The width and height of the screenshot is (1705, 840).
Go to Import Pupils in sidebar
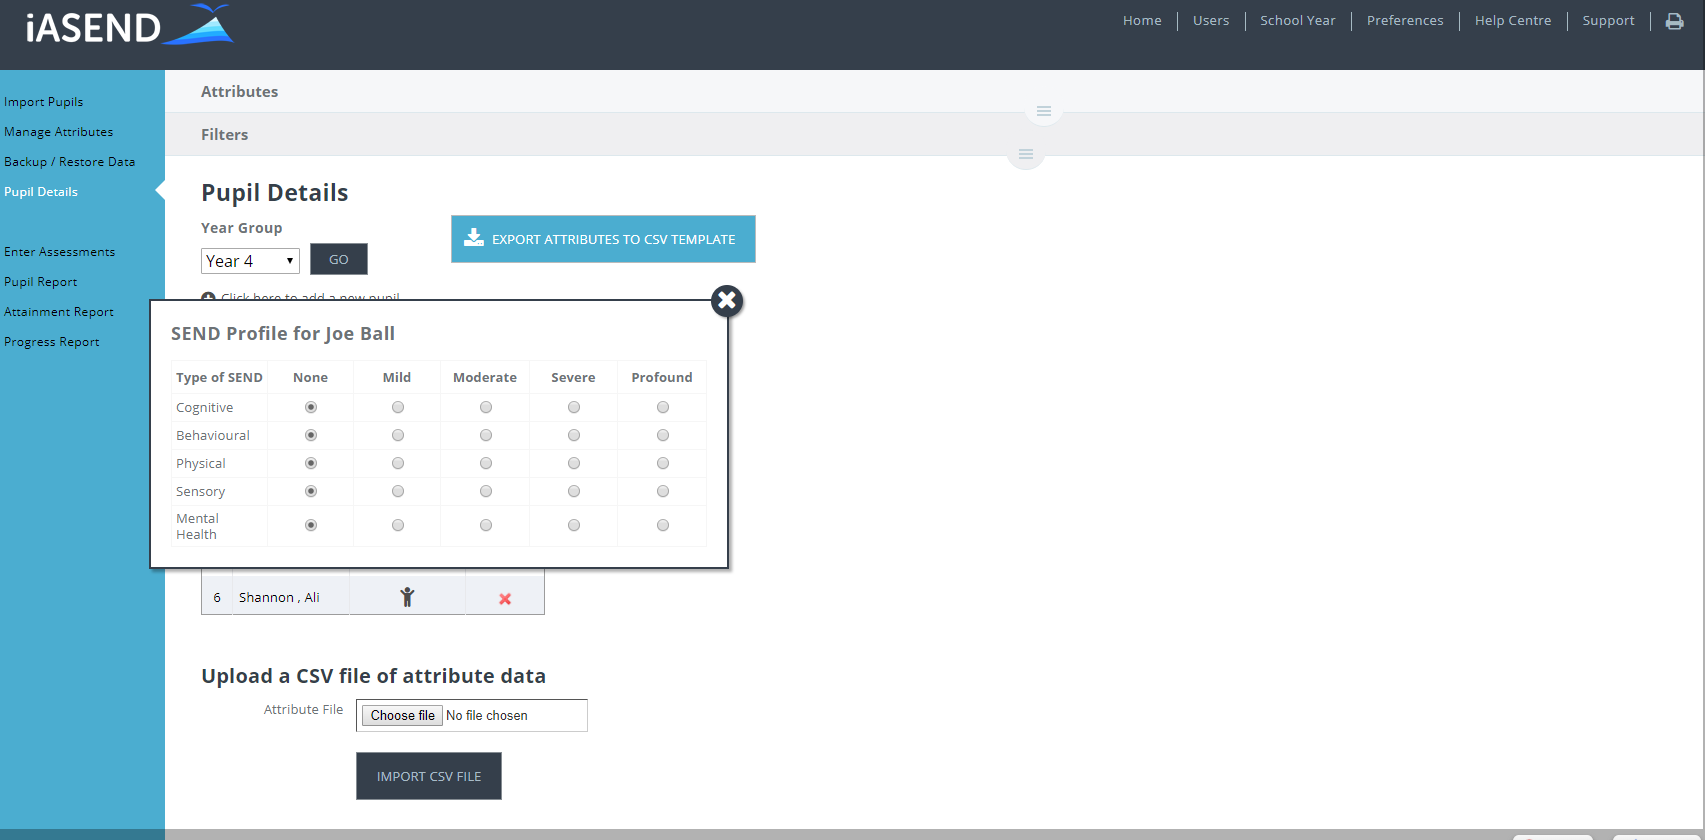point(44,102)
